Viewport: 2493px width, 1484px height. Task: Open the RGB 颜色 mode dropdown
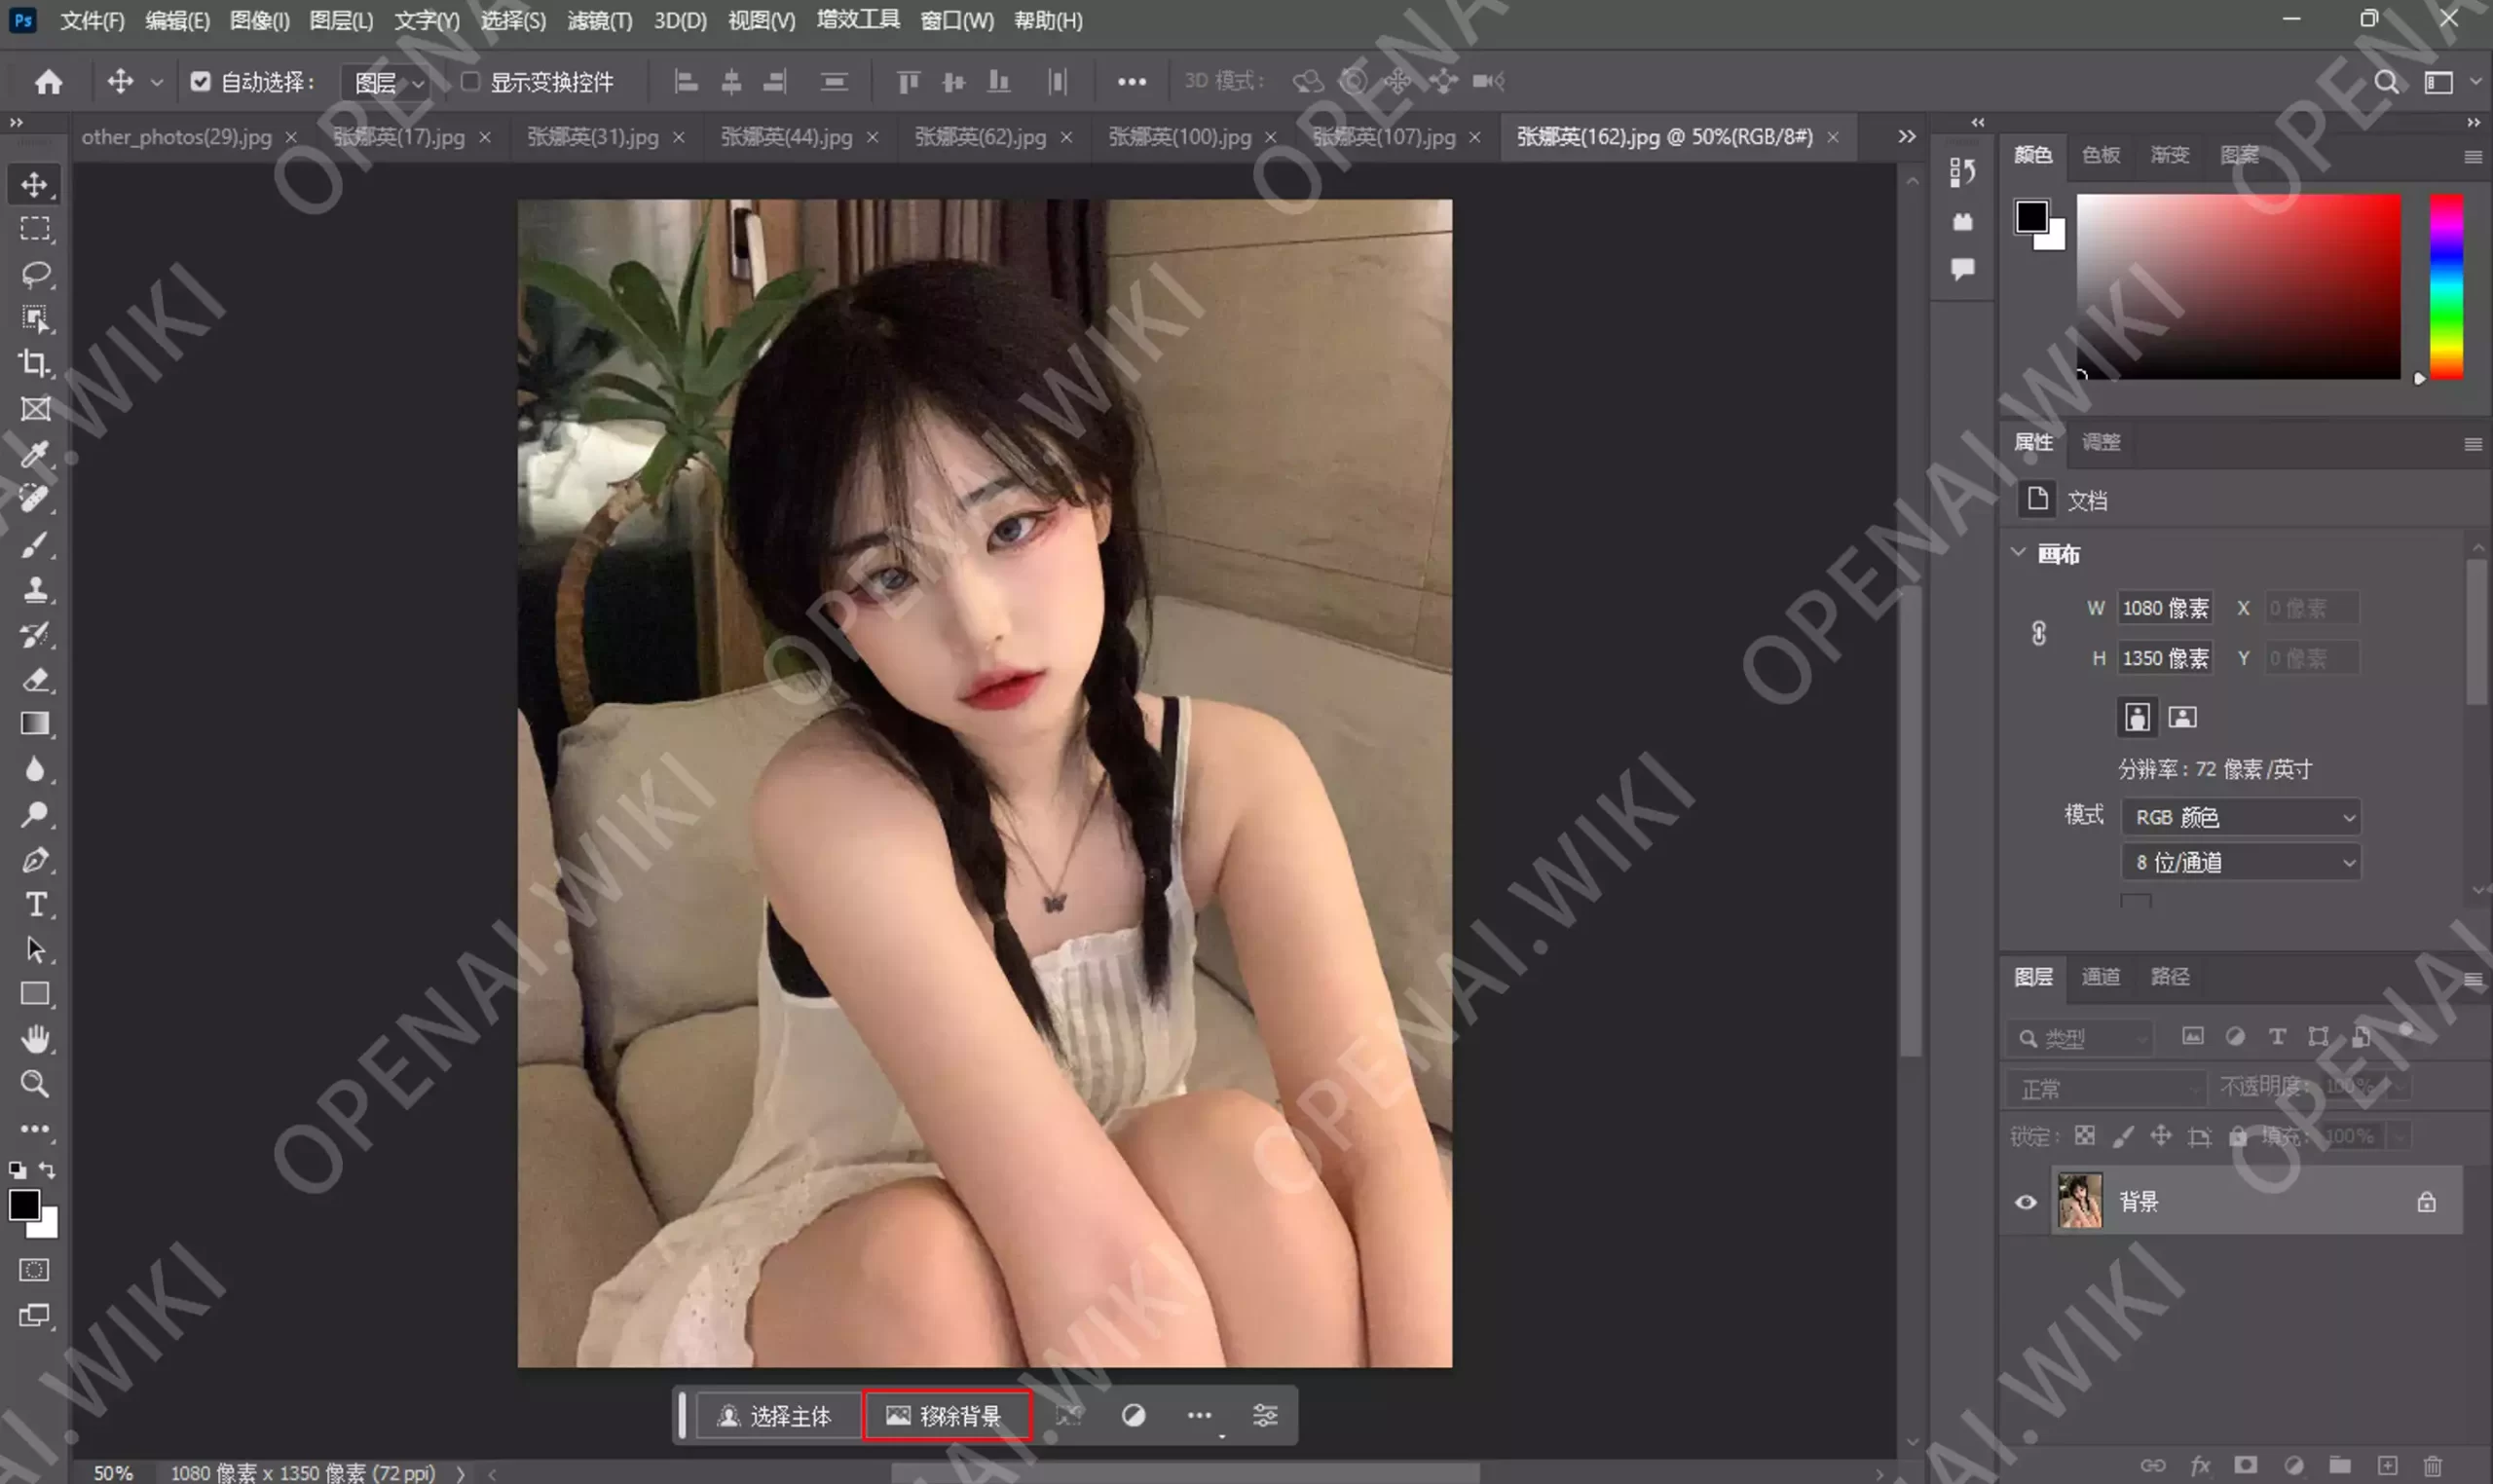[2240, 817]
